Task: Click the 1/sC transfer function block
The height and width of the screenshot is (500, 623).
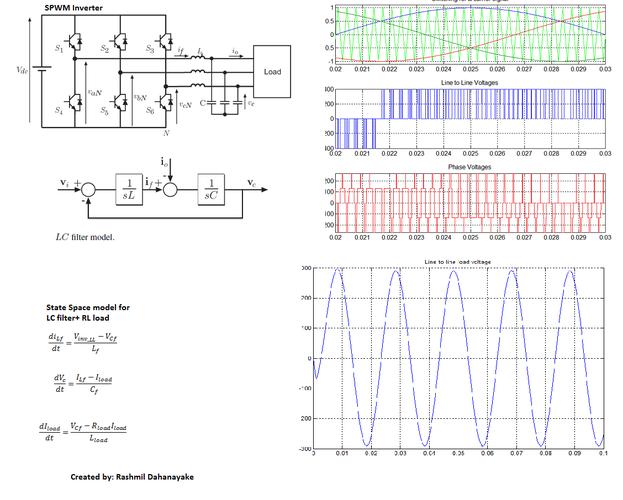Action: point(211,189)
